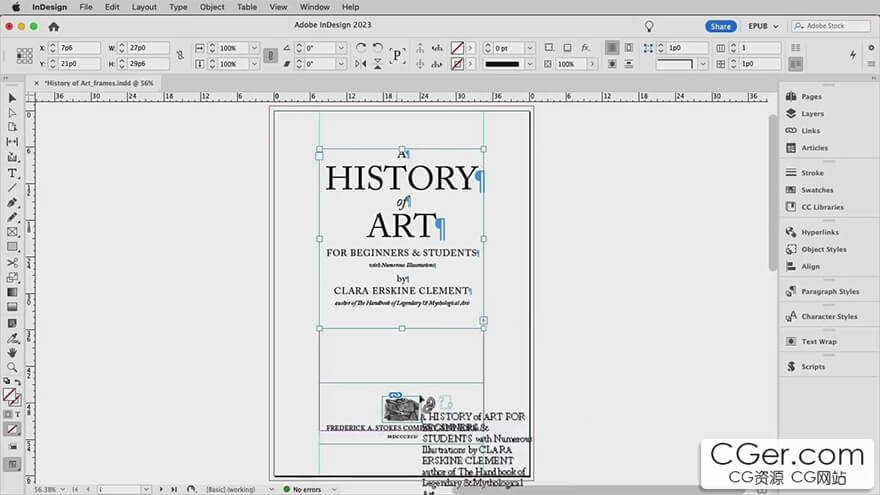
Task: Open the Paragraph Styles panel
Action: click(x=829, y=291)
